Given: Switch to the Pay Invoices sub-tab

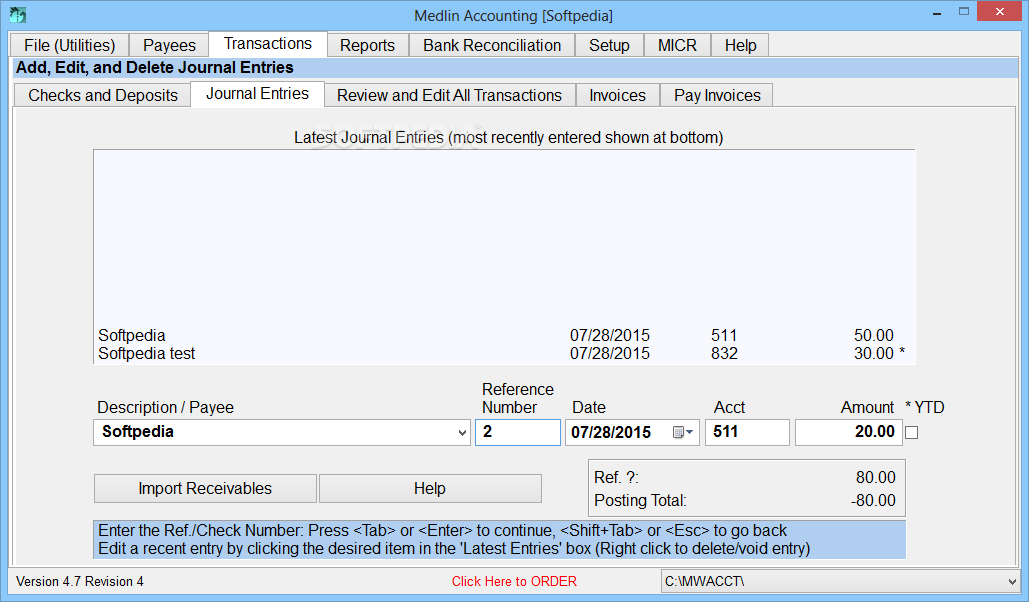Looking at the screenshot, I should [717, 95].
